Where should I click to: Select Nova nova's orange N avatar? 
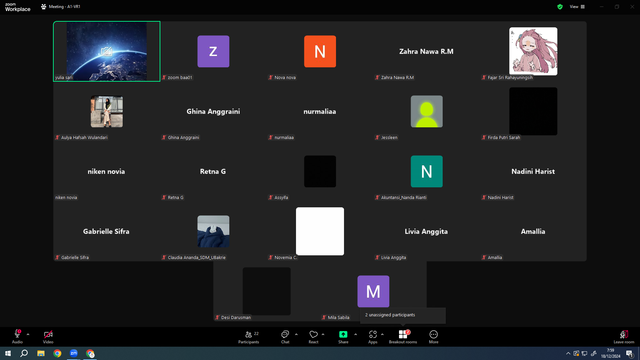click(320, 51)
